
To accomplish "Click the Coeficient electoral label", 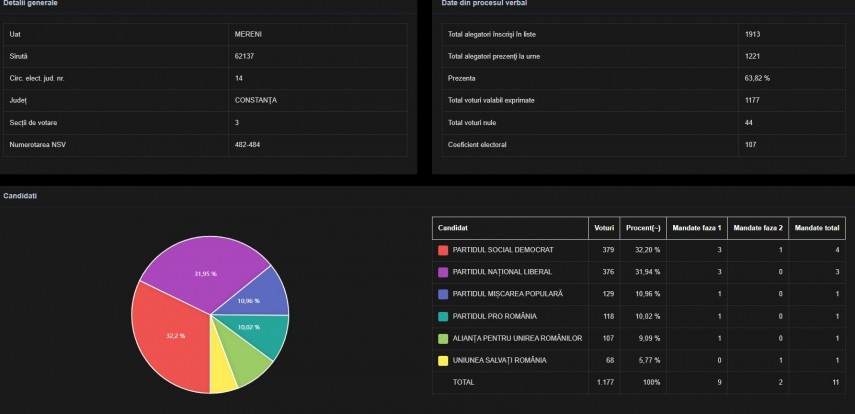I will click(x=477, y=145).
